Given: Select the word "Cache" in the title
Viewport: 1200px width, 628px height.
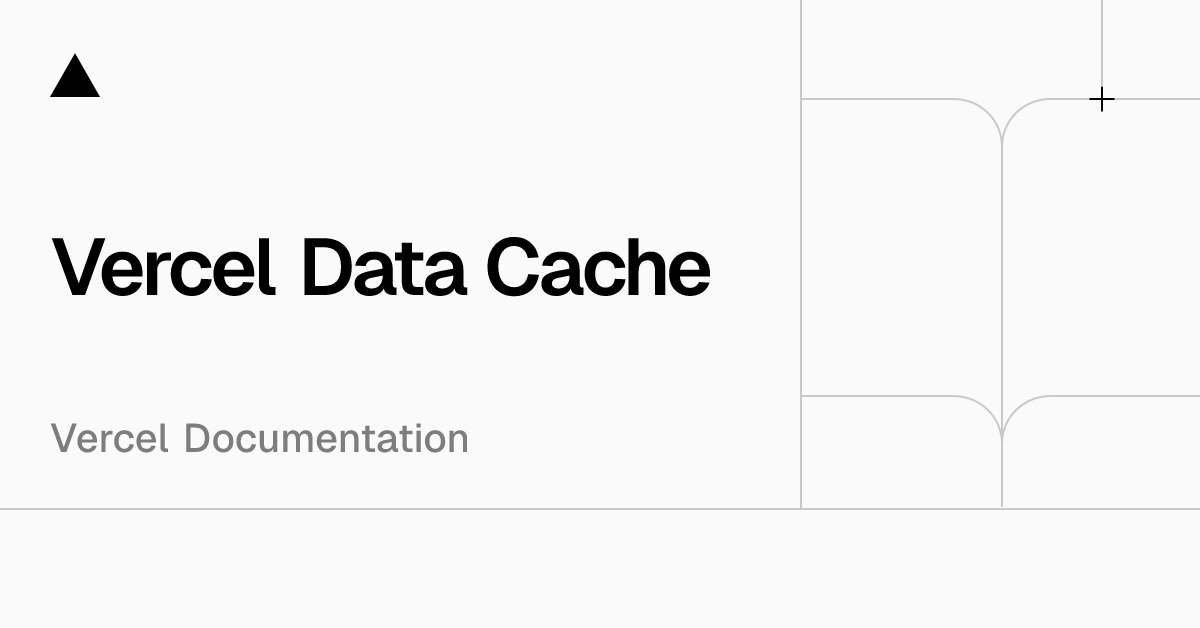Looking at the screenshot, I should [x=598, y=267].
